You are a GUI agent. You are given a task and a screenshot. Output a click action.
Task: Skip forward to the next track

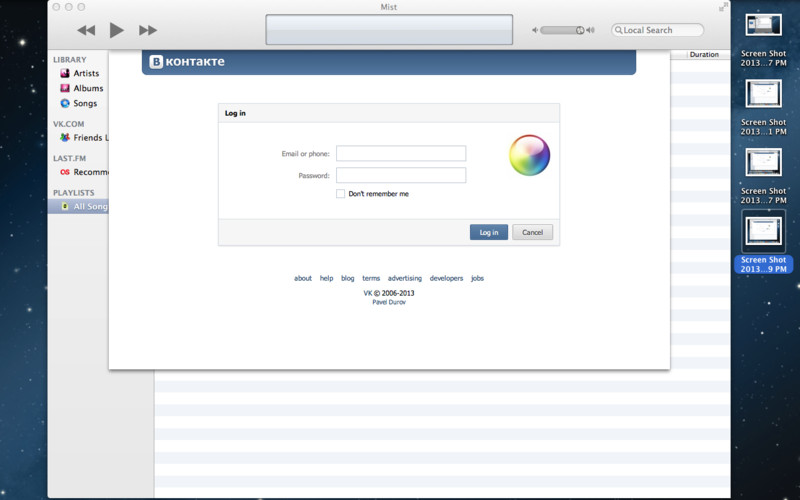[x=147, y=30]
